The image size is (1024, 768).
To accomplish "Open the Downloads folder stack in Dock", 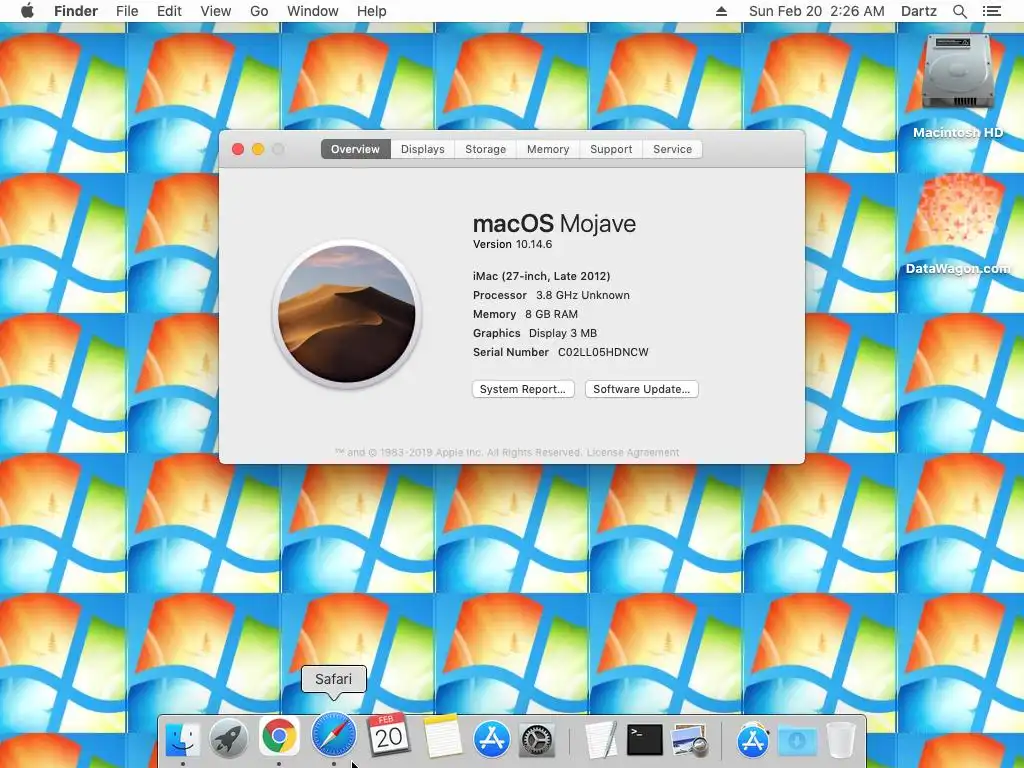I will 797,741.
